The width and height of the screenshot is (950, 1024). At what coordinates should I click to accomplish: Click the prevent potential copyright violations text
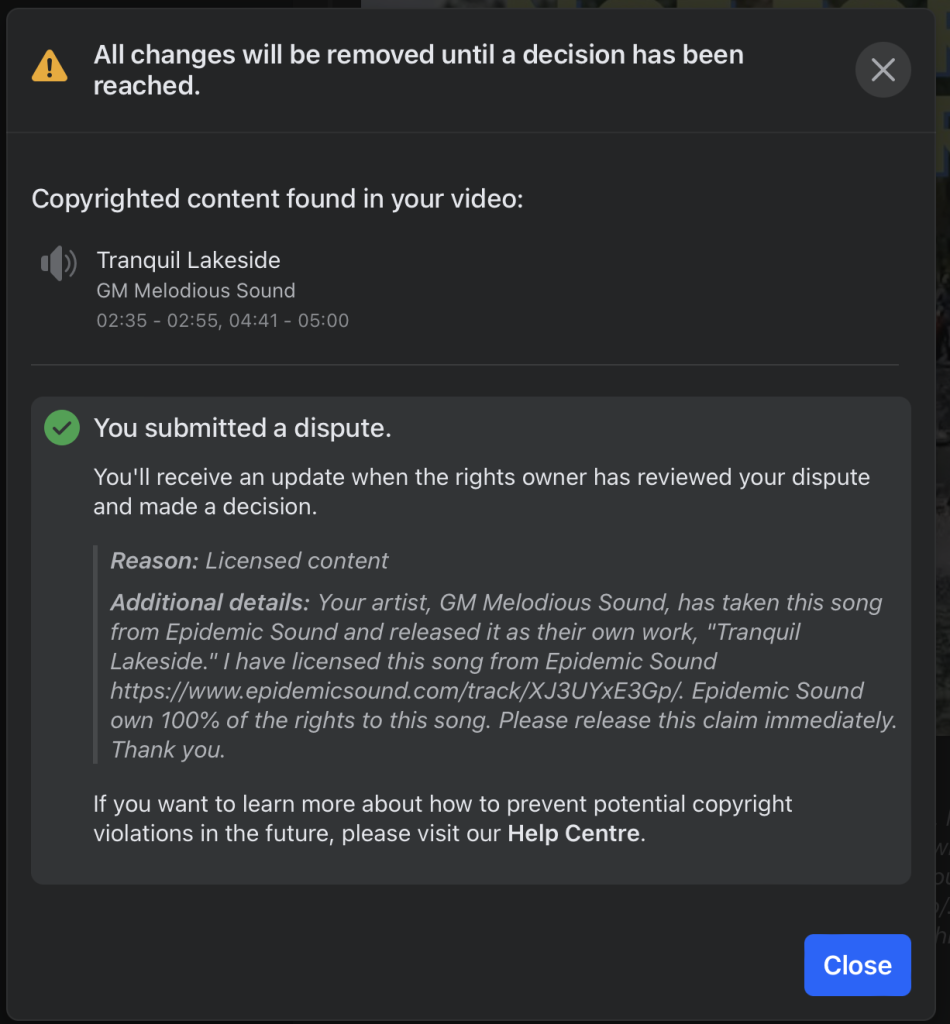tap(443, 818)
